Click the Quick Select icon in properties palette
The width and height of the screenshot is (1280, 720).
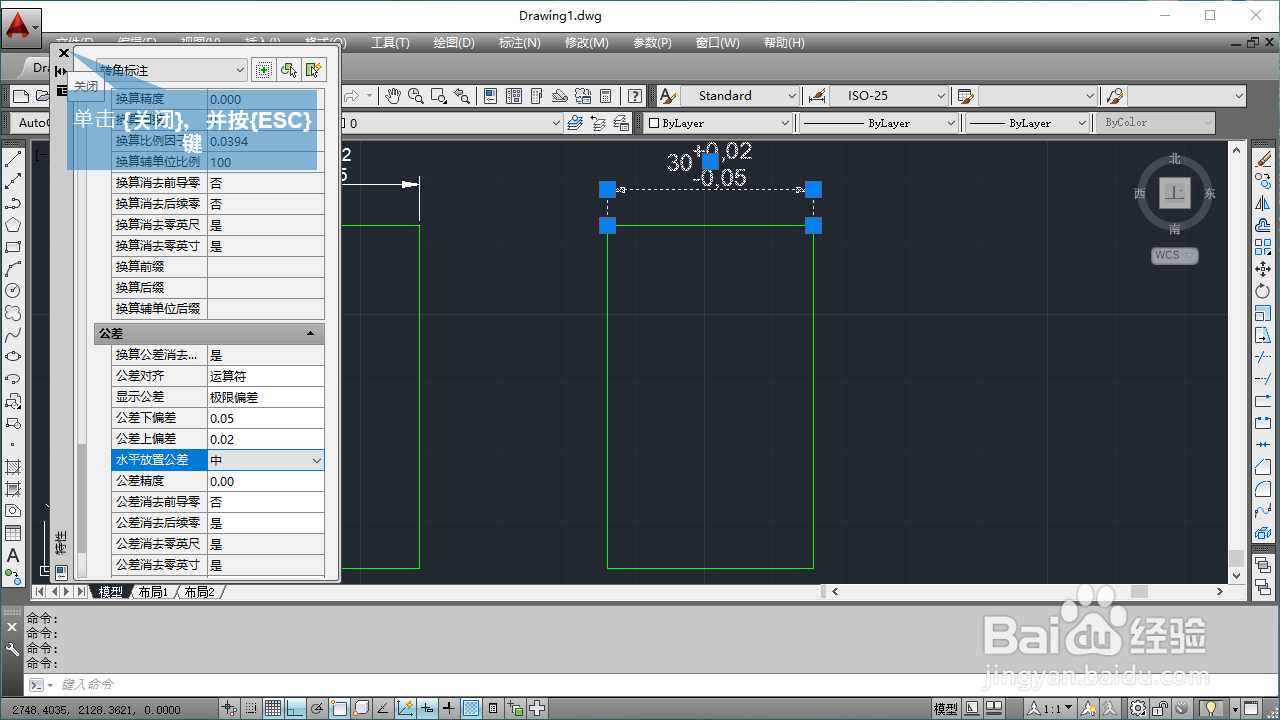(314, 70)
